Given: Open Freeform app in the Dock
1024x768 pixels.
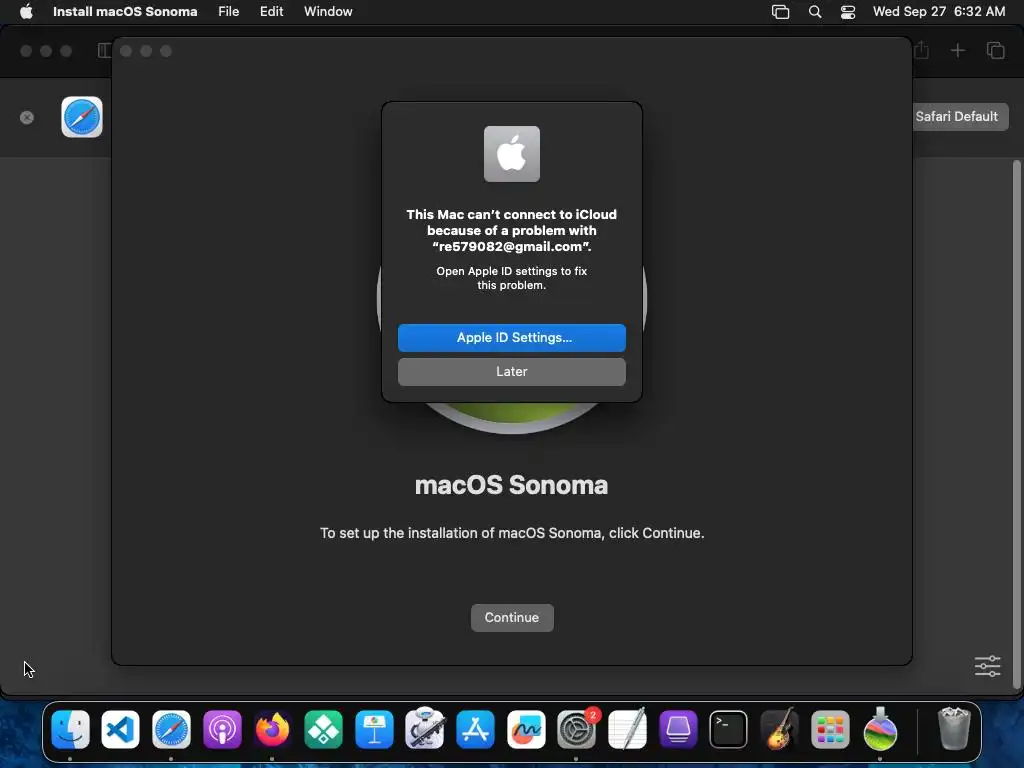Looking at the screenshot, I should point(526,729).
